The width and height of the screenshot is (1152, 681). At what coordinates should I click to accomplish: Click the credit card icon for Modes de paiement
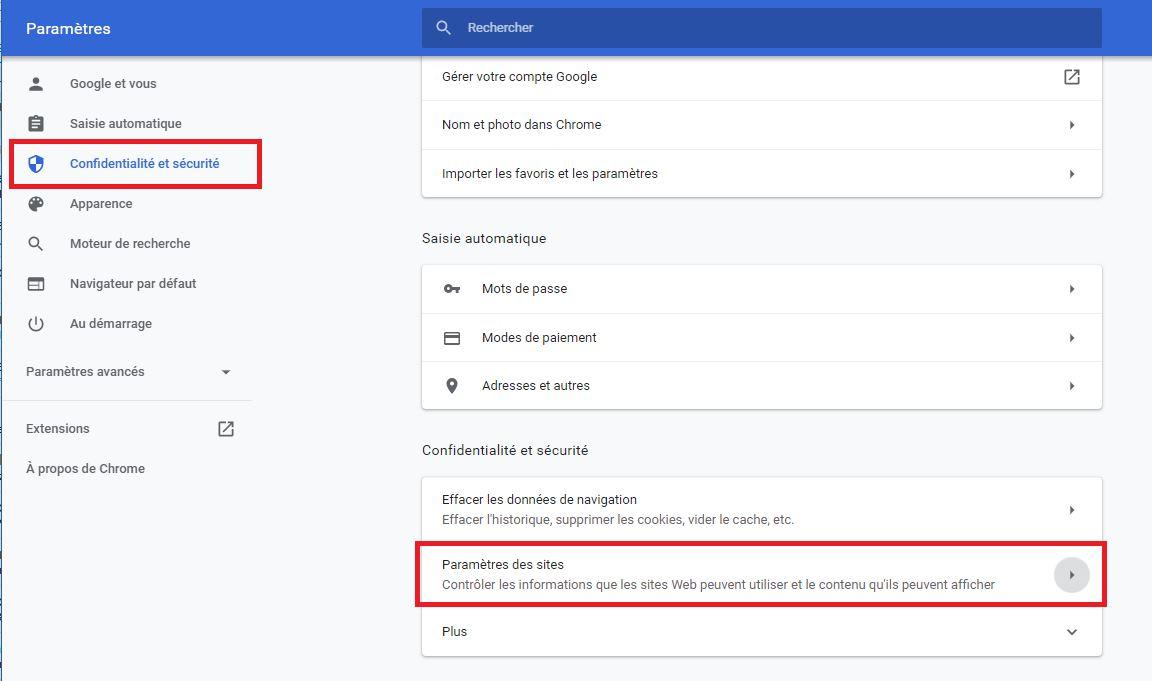click(x=452, y=338)
